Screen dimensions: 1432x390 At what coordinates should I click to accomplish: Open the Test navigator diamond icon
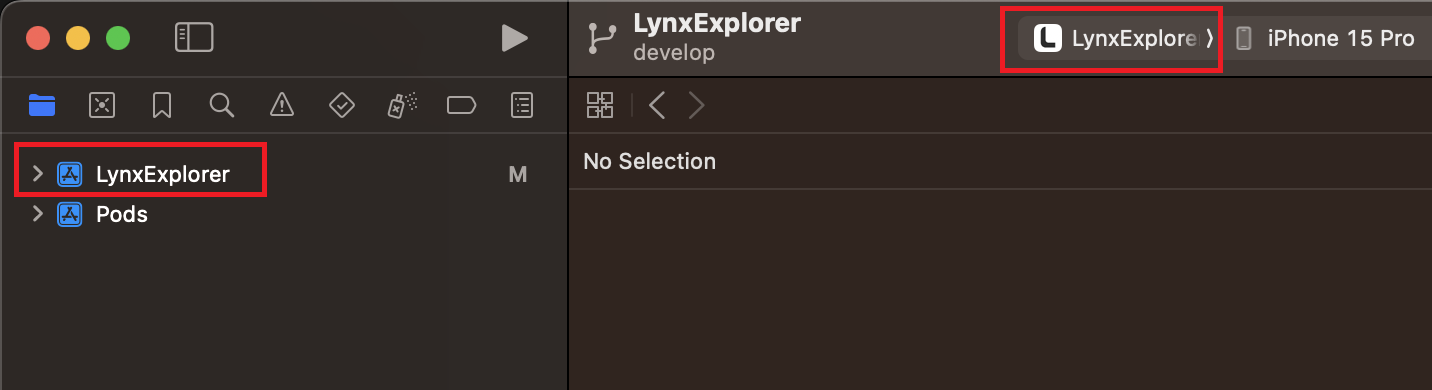(342, 105)
